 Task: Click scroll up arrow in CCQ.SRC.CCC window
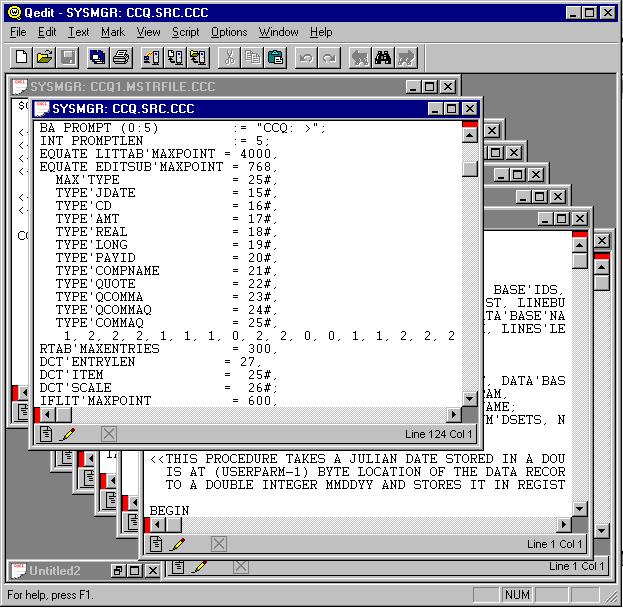point(470,135)
